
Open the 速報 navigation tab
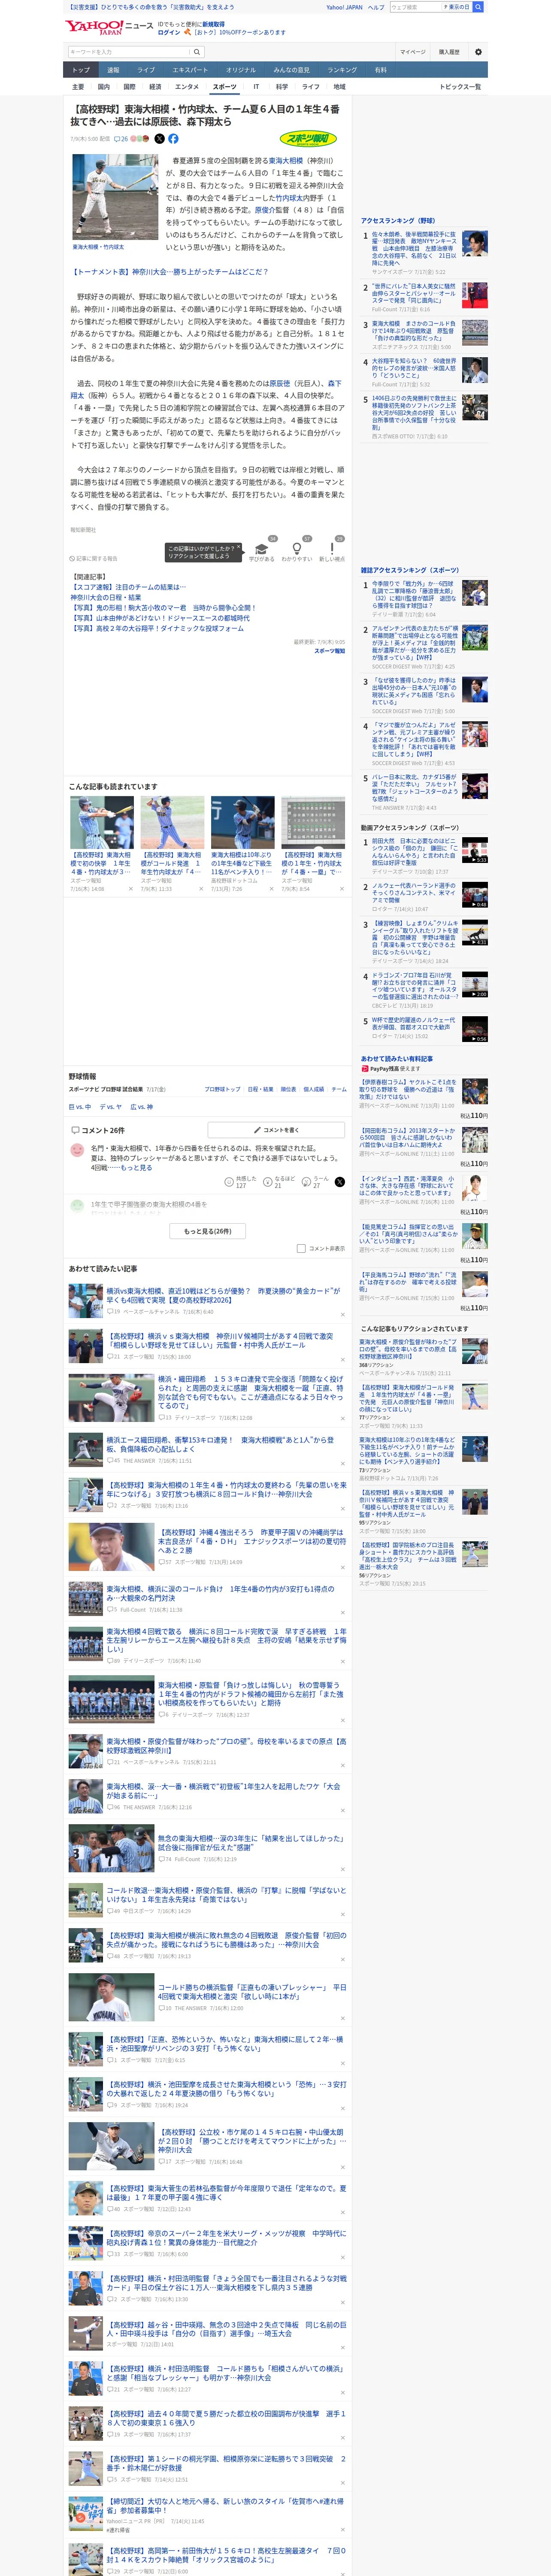(x=113, y=70)
